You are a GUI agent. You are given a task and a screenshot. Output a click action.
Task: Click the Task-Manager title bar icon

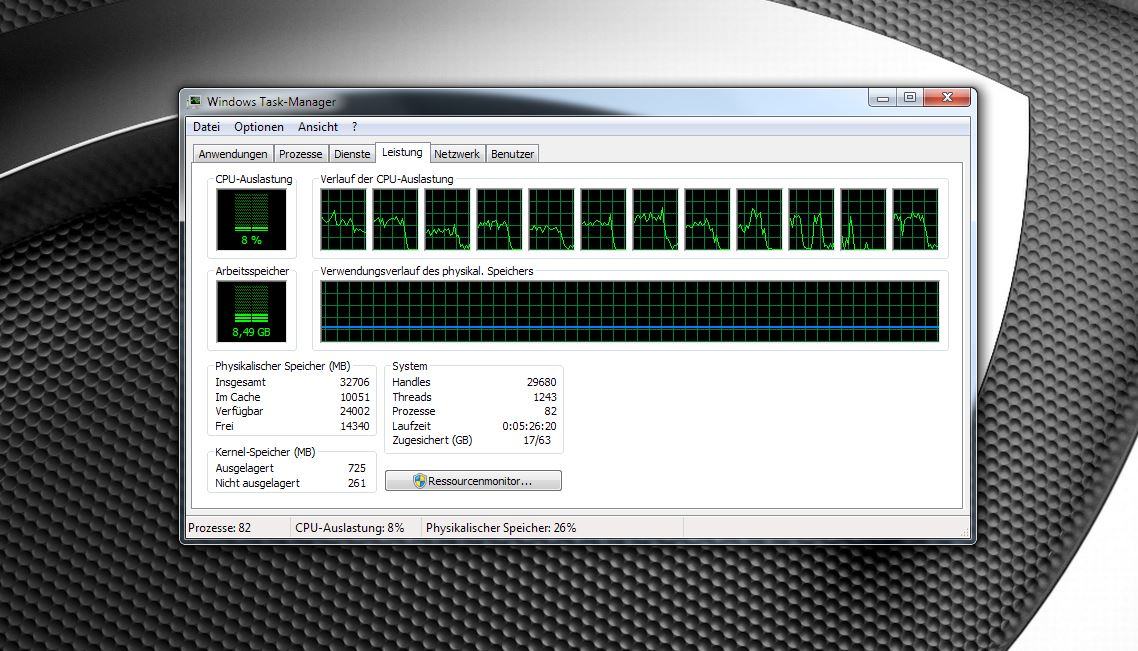(x=195, y=102)
